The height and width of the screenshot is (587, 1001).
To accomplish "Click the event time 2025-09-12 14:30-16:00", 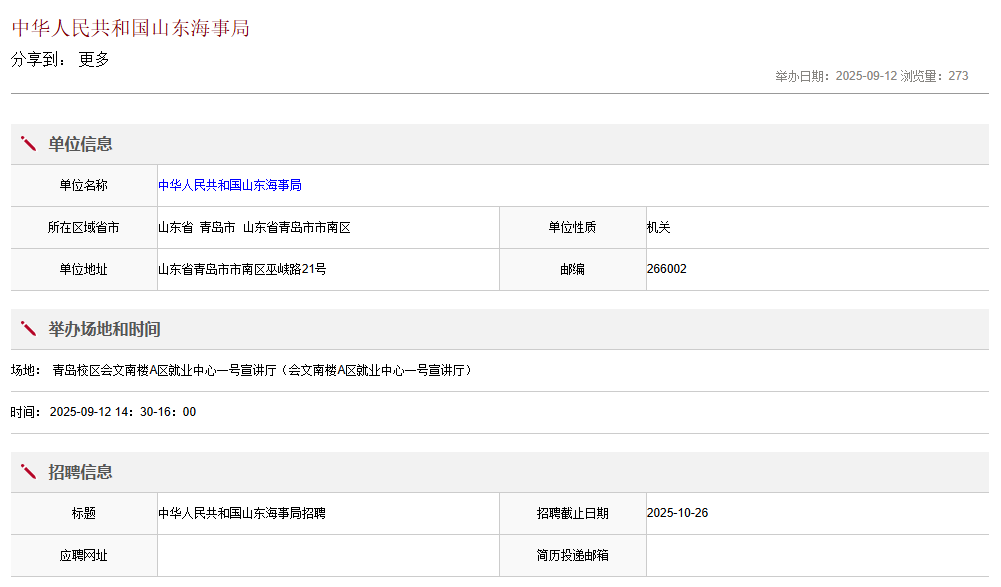I will pyautogui.click(x=122, y=412).
